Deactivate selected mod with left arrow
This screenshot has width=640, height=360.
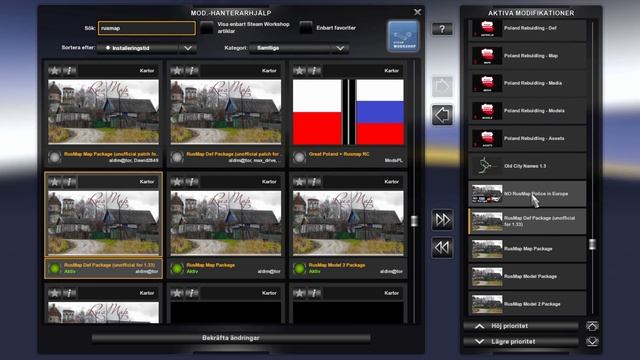(x=442, y=115)
